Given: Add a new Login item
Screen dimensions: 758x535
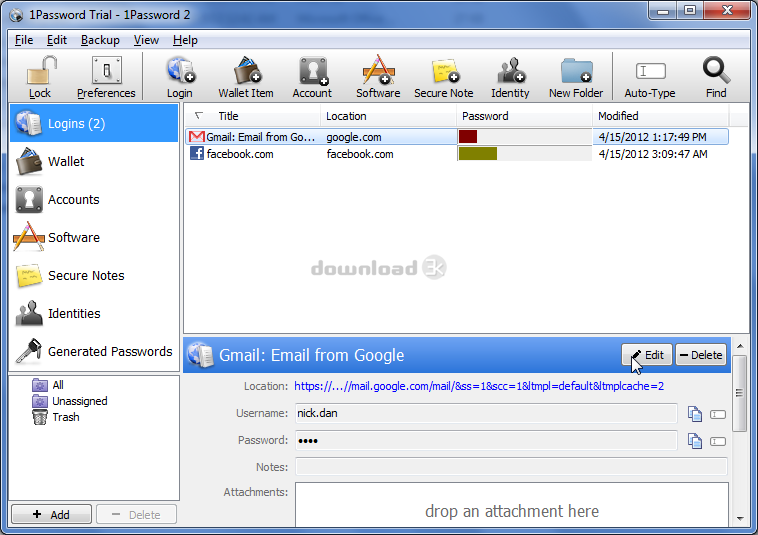Looking at the screenshot, I should pos(180,76).
